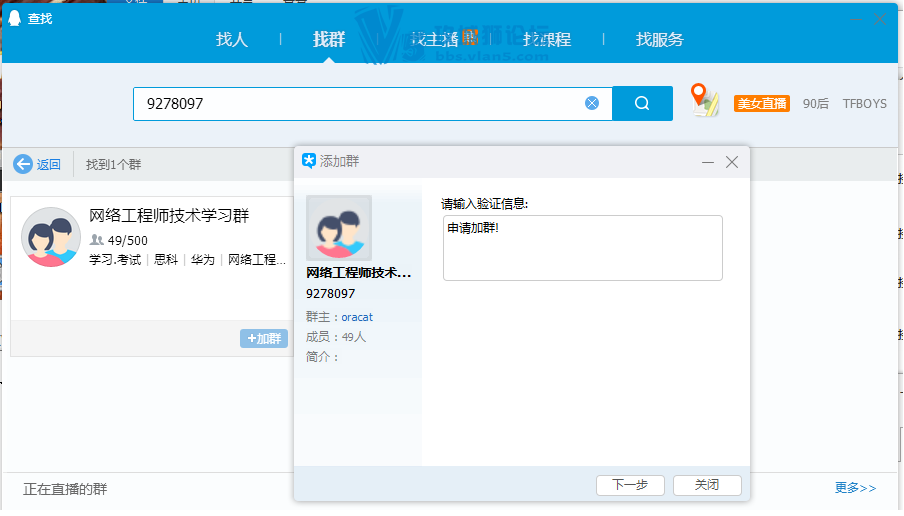Viewport: 904px width, 516px height.
Task: Click the +加群 button on group card
Action: point(264,339)
